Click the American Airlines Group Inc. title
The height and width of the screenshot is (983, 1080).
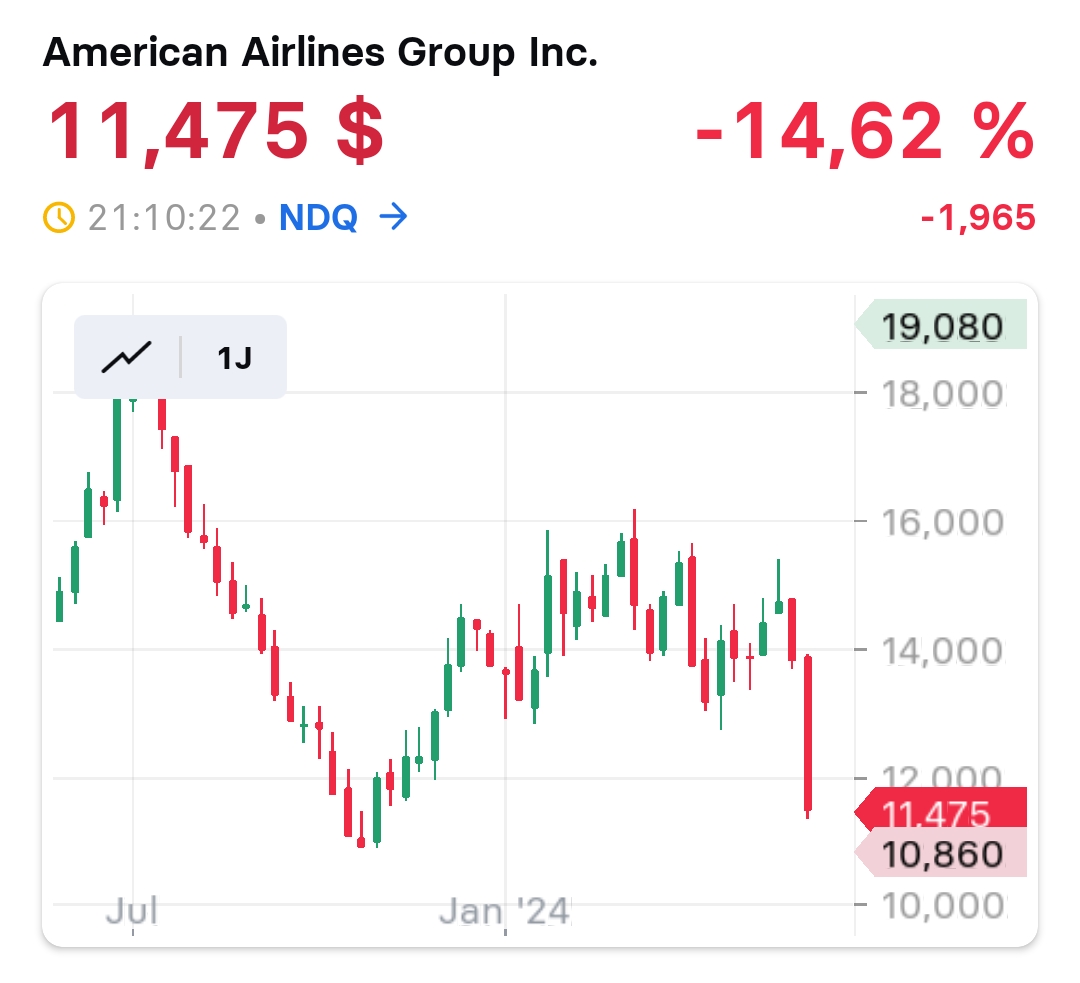[x=320, y=52]
